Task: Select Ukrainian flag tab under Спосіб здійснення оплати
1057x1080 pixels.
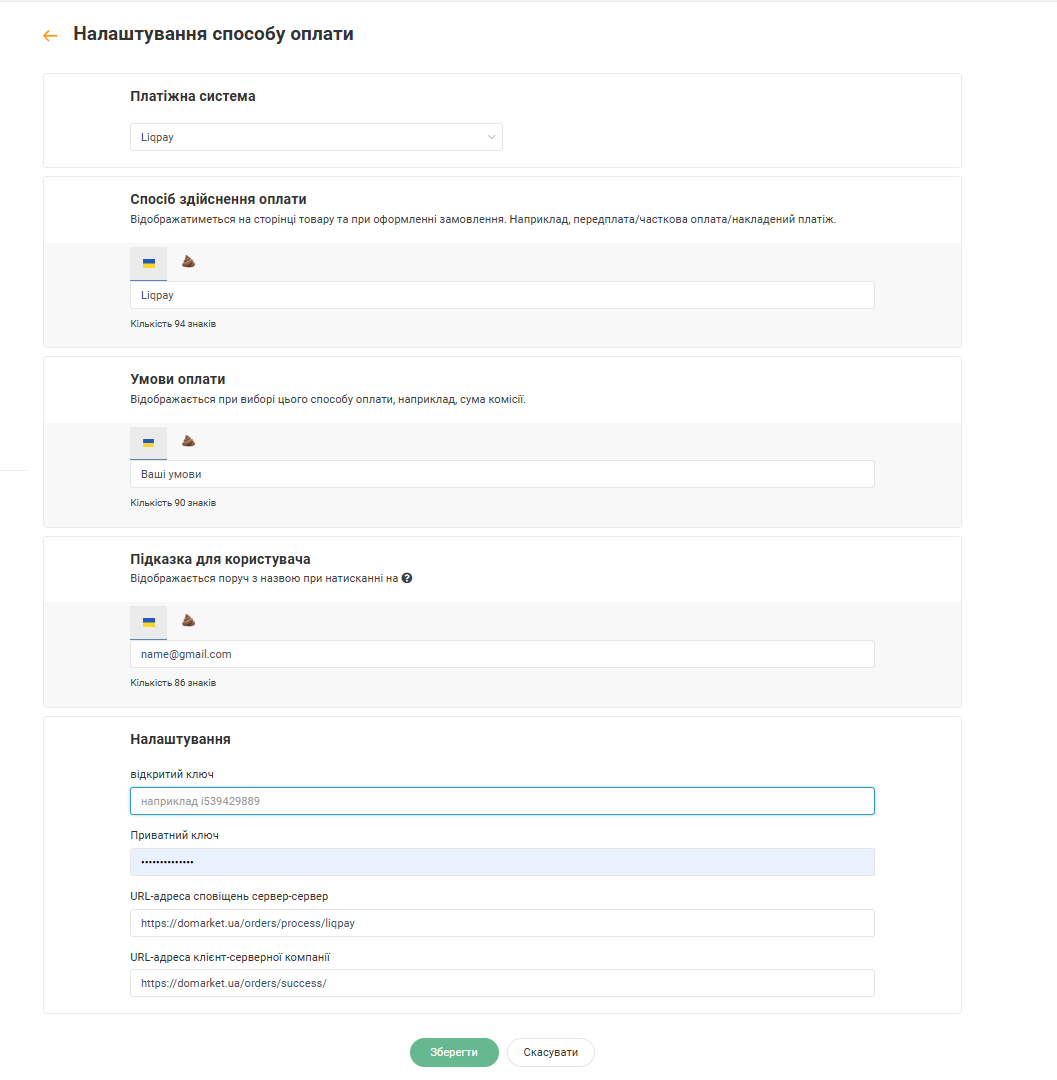Action: pyautogui.click(x=149, y=263)
